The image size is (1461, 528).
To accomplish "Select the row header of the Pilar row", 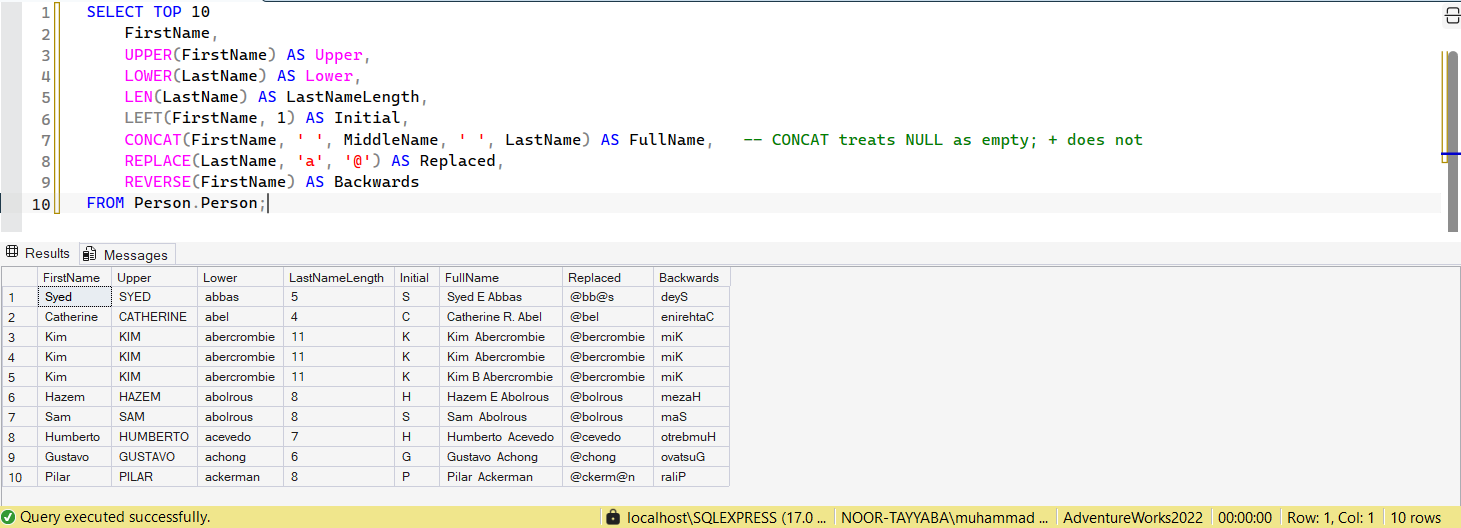I will (x=19, y=477).
